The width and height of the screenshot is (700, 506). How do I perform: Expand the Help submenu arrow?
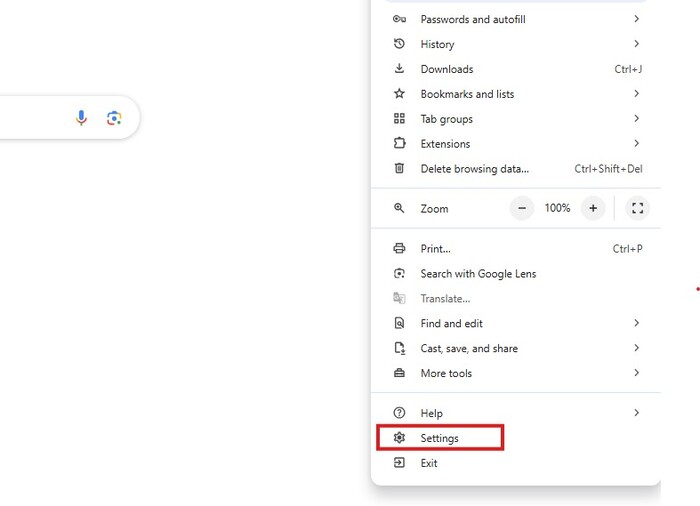[637, 413]
